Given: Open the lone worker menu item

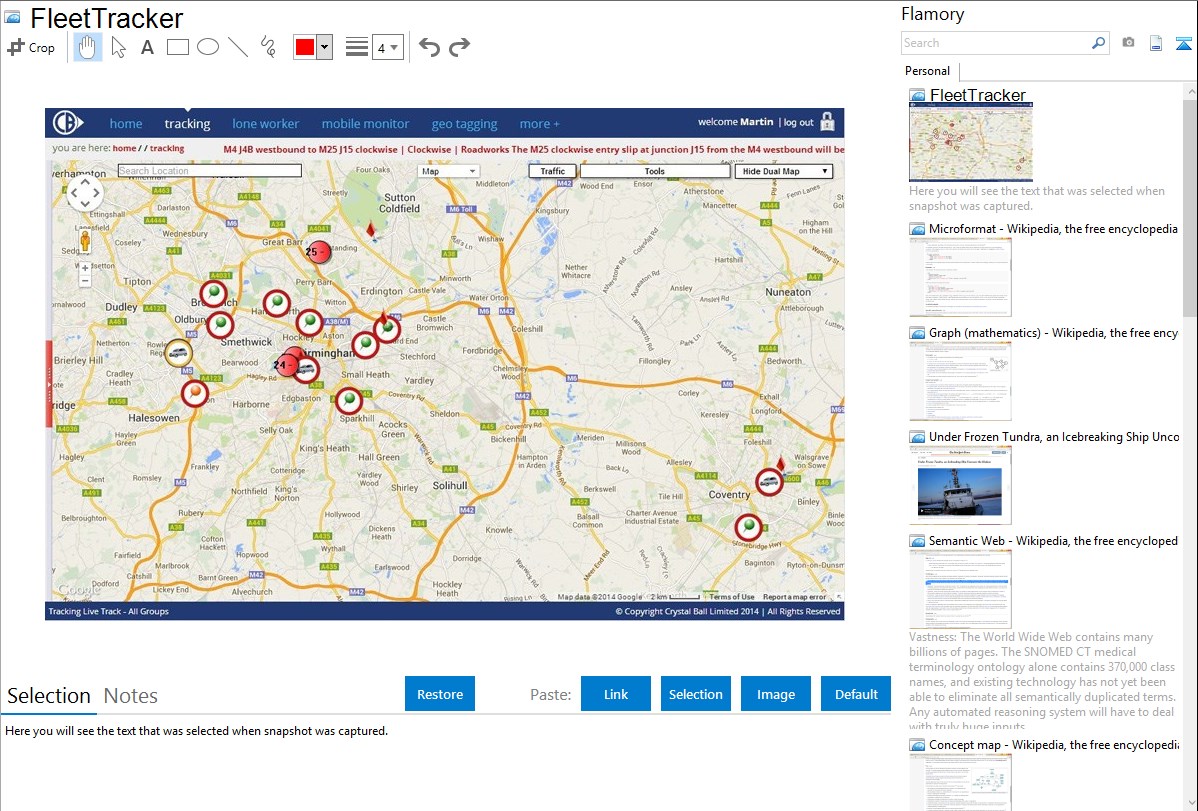Looking at the screenshot, I should (x=266, y=124).
